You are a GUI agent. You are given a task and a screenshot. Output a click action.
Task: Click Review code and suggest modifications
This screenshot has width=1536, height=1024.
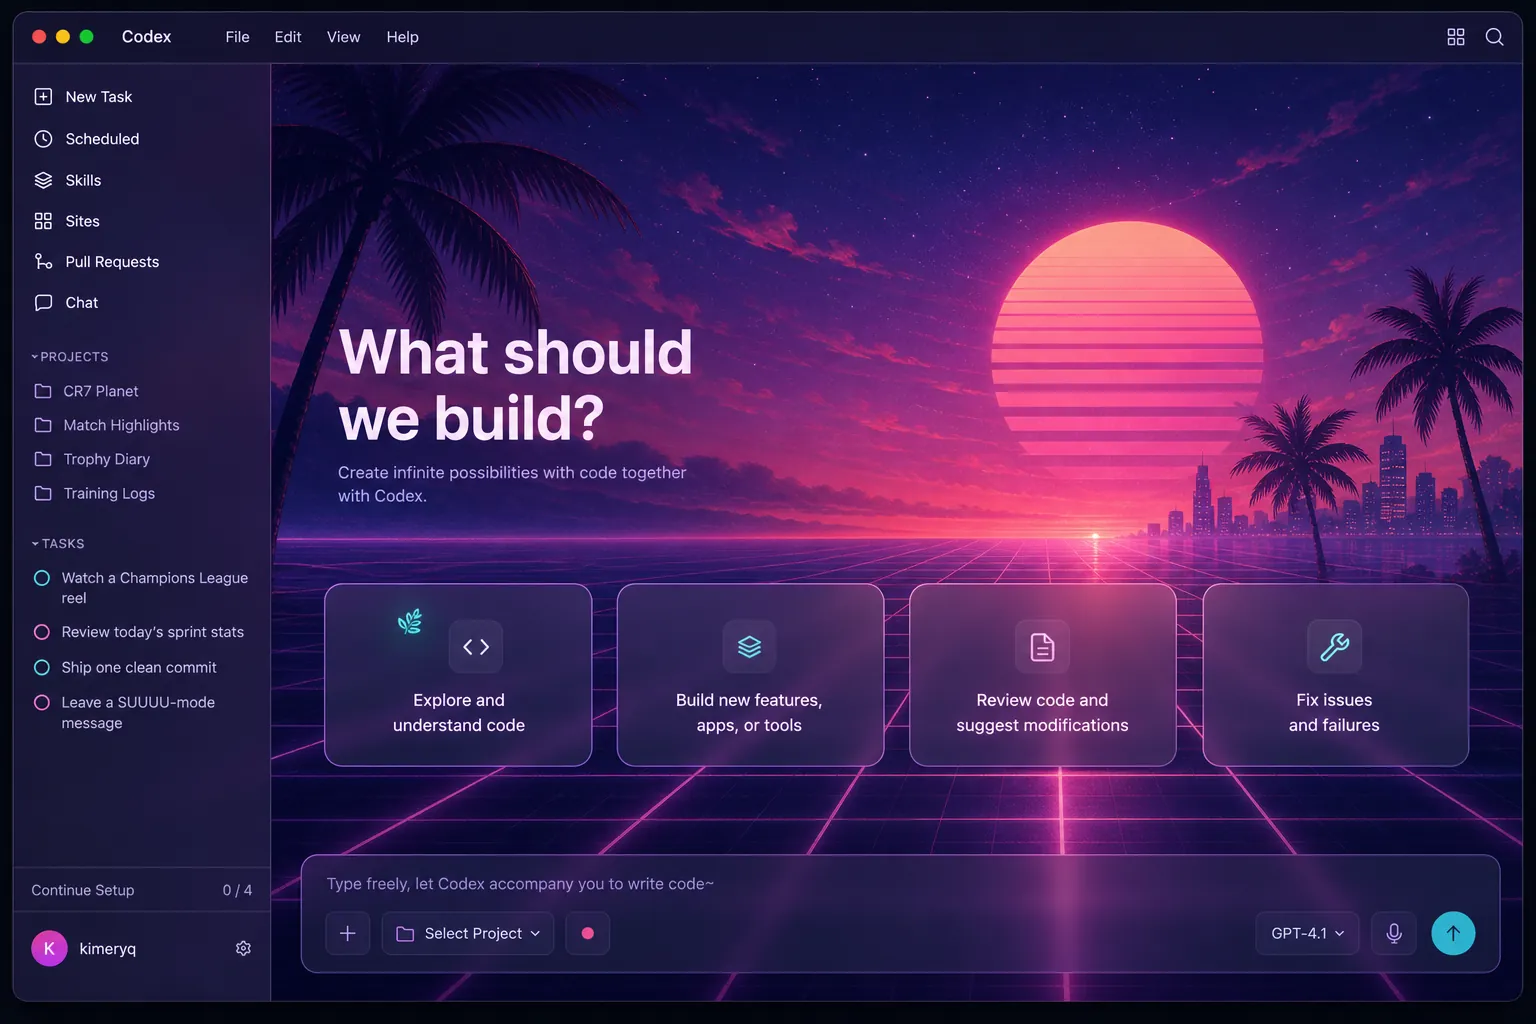coord(1042,675)
